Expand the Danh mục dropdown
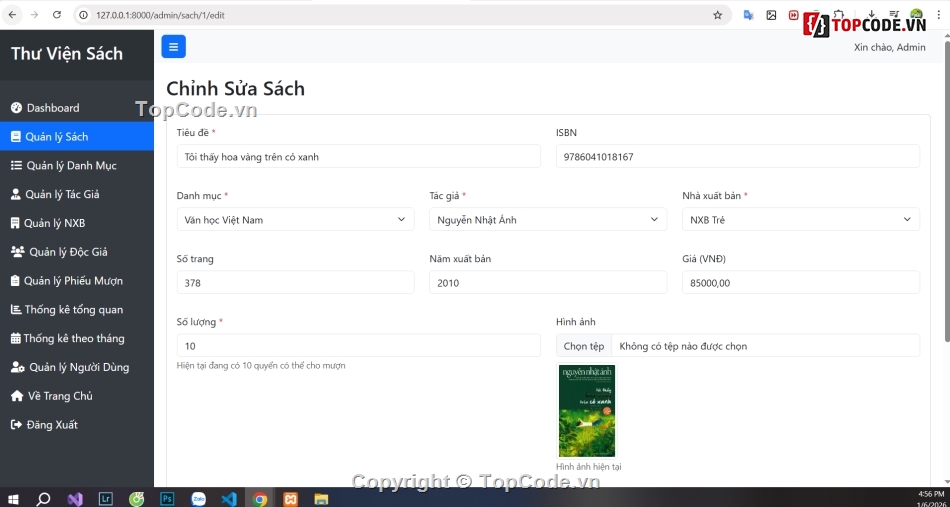The image size is (950, 507). [x=296, y=219]
